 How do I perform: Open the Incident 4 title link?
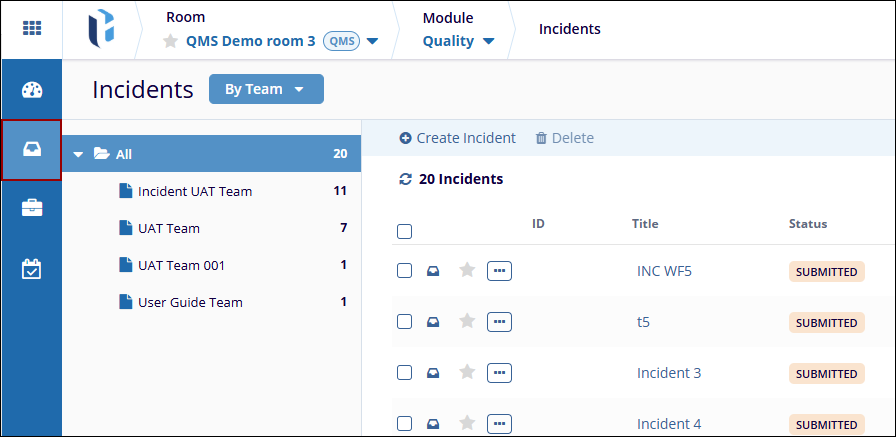(669, 424)
